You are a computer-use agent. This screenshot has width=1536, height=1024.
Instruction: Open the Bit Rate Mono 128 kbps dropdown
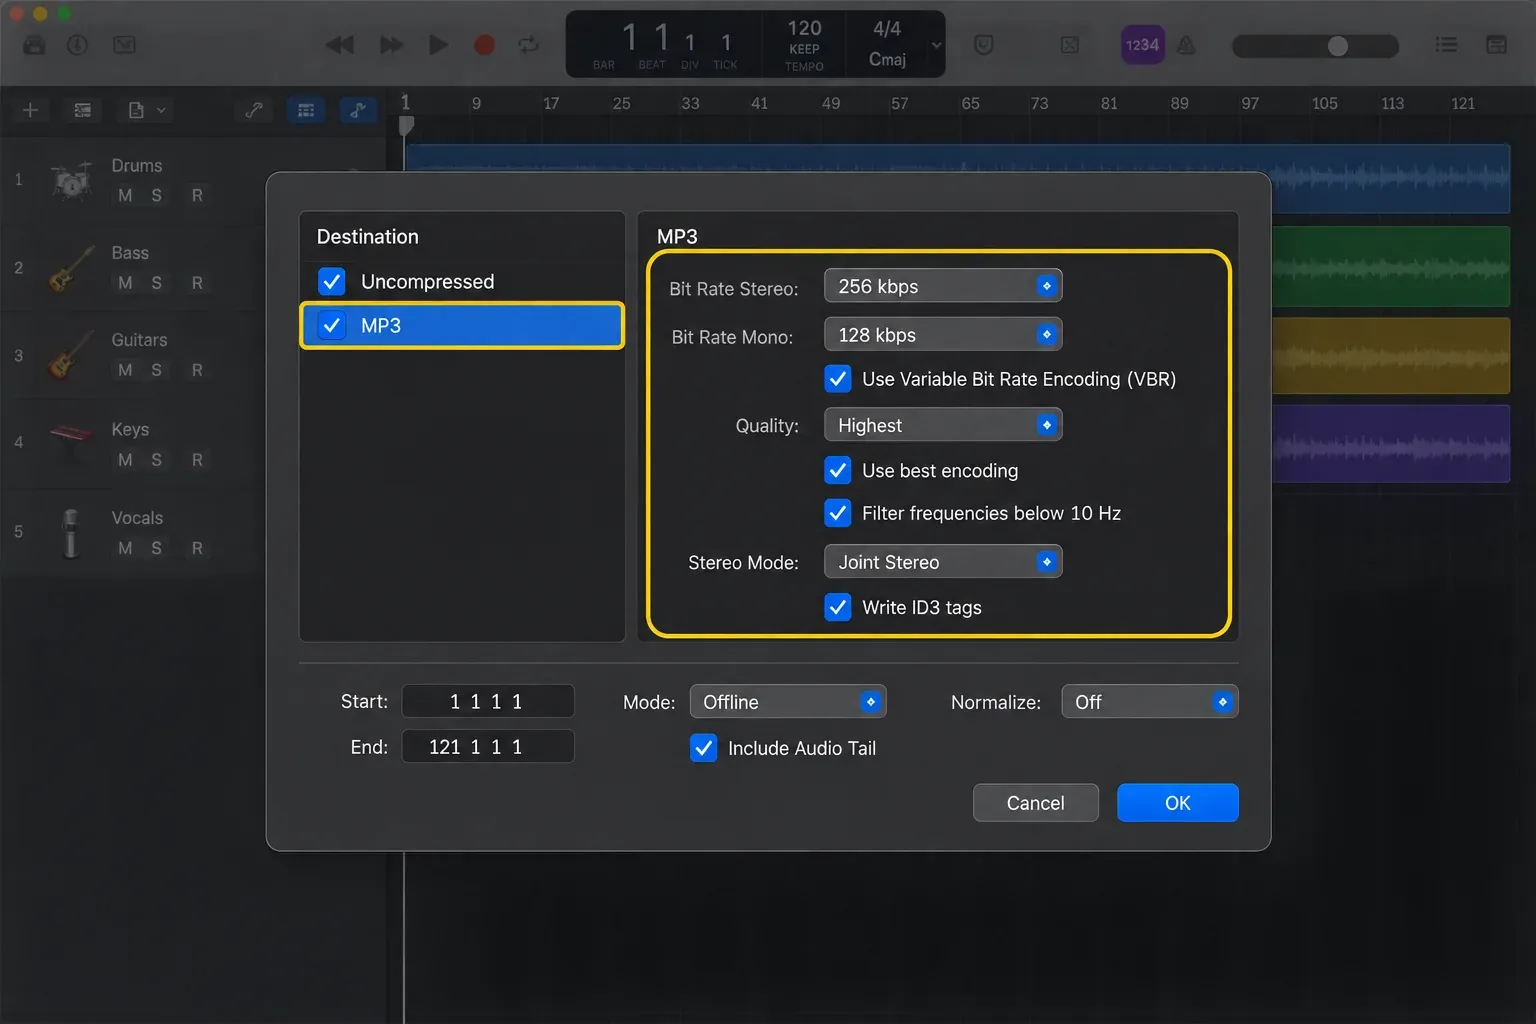click(x=943, y=335)
